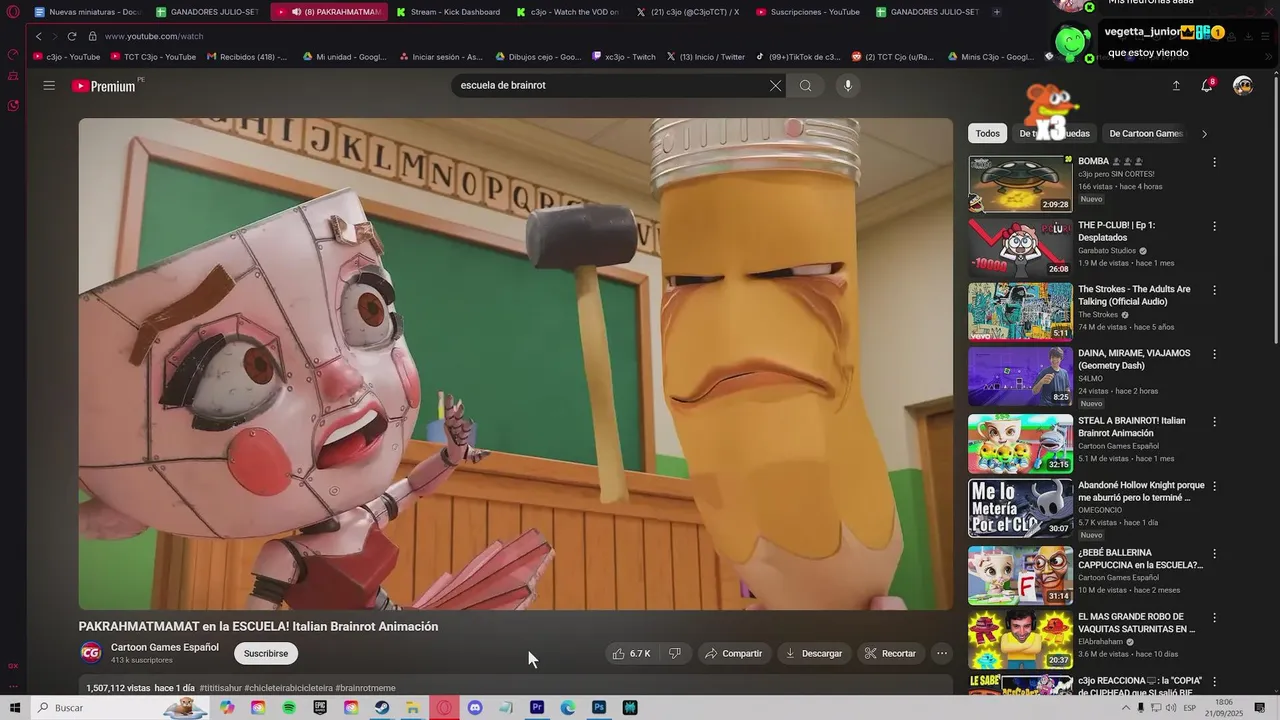The width and height of the screenshot is (1280, 720).
Task: Open File Explorer from the taskbar
Action: [x=413, y=708]
